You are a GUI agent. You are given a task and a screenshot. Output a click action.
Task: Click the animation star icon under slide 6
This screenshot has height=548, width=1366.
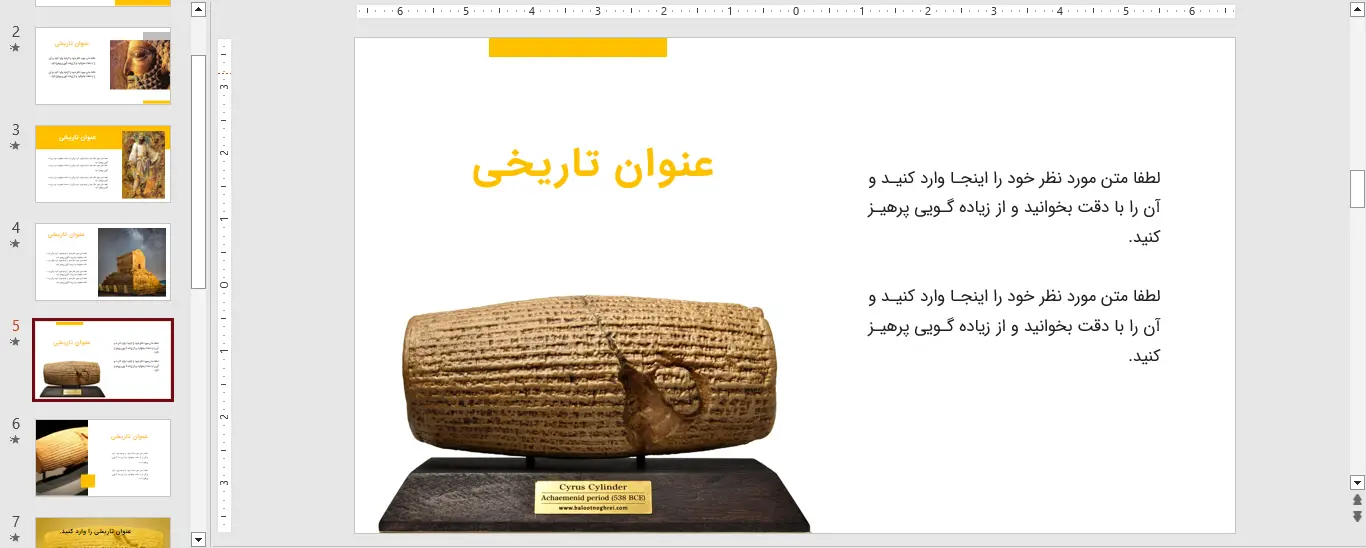click(x=15, y=440)
